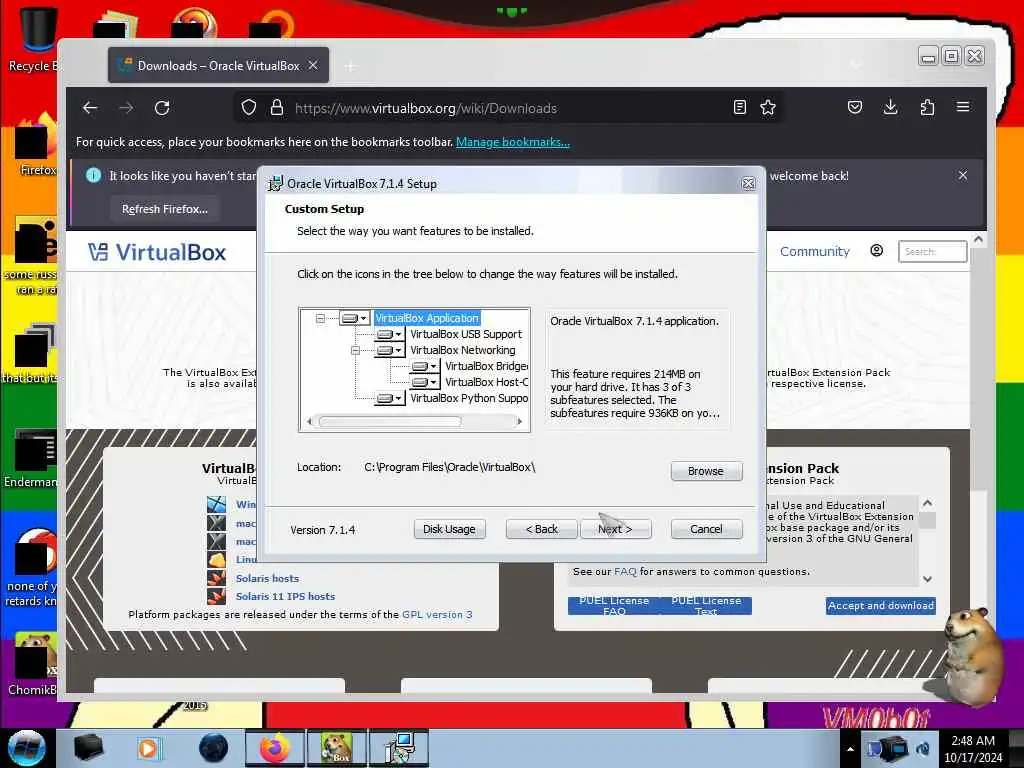The image size is (1024, 768).
Task: Open the Solaris hosts download link
Action: click(x=267, y=579)
